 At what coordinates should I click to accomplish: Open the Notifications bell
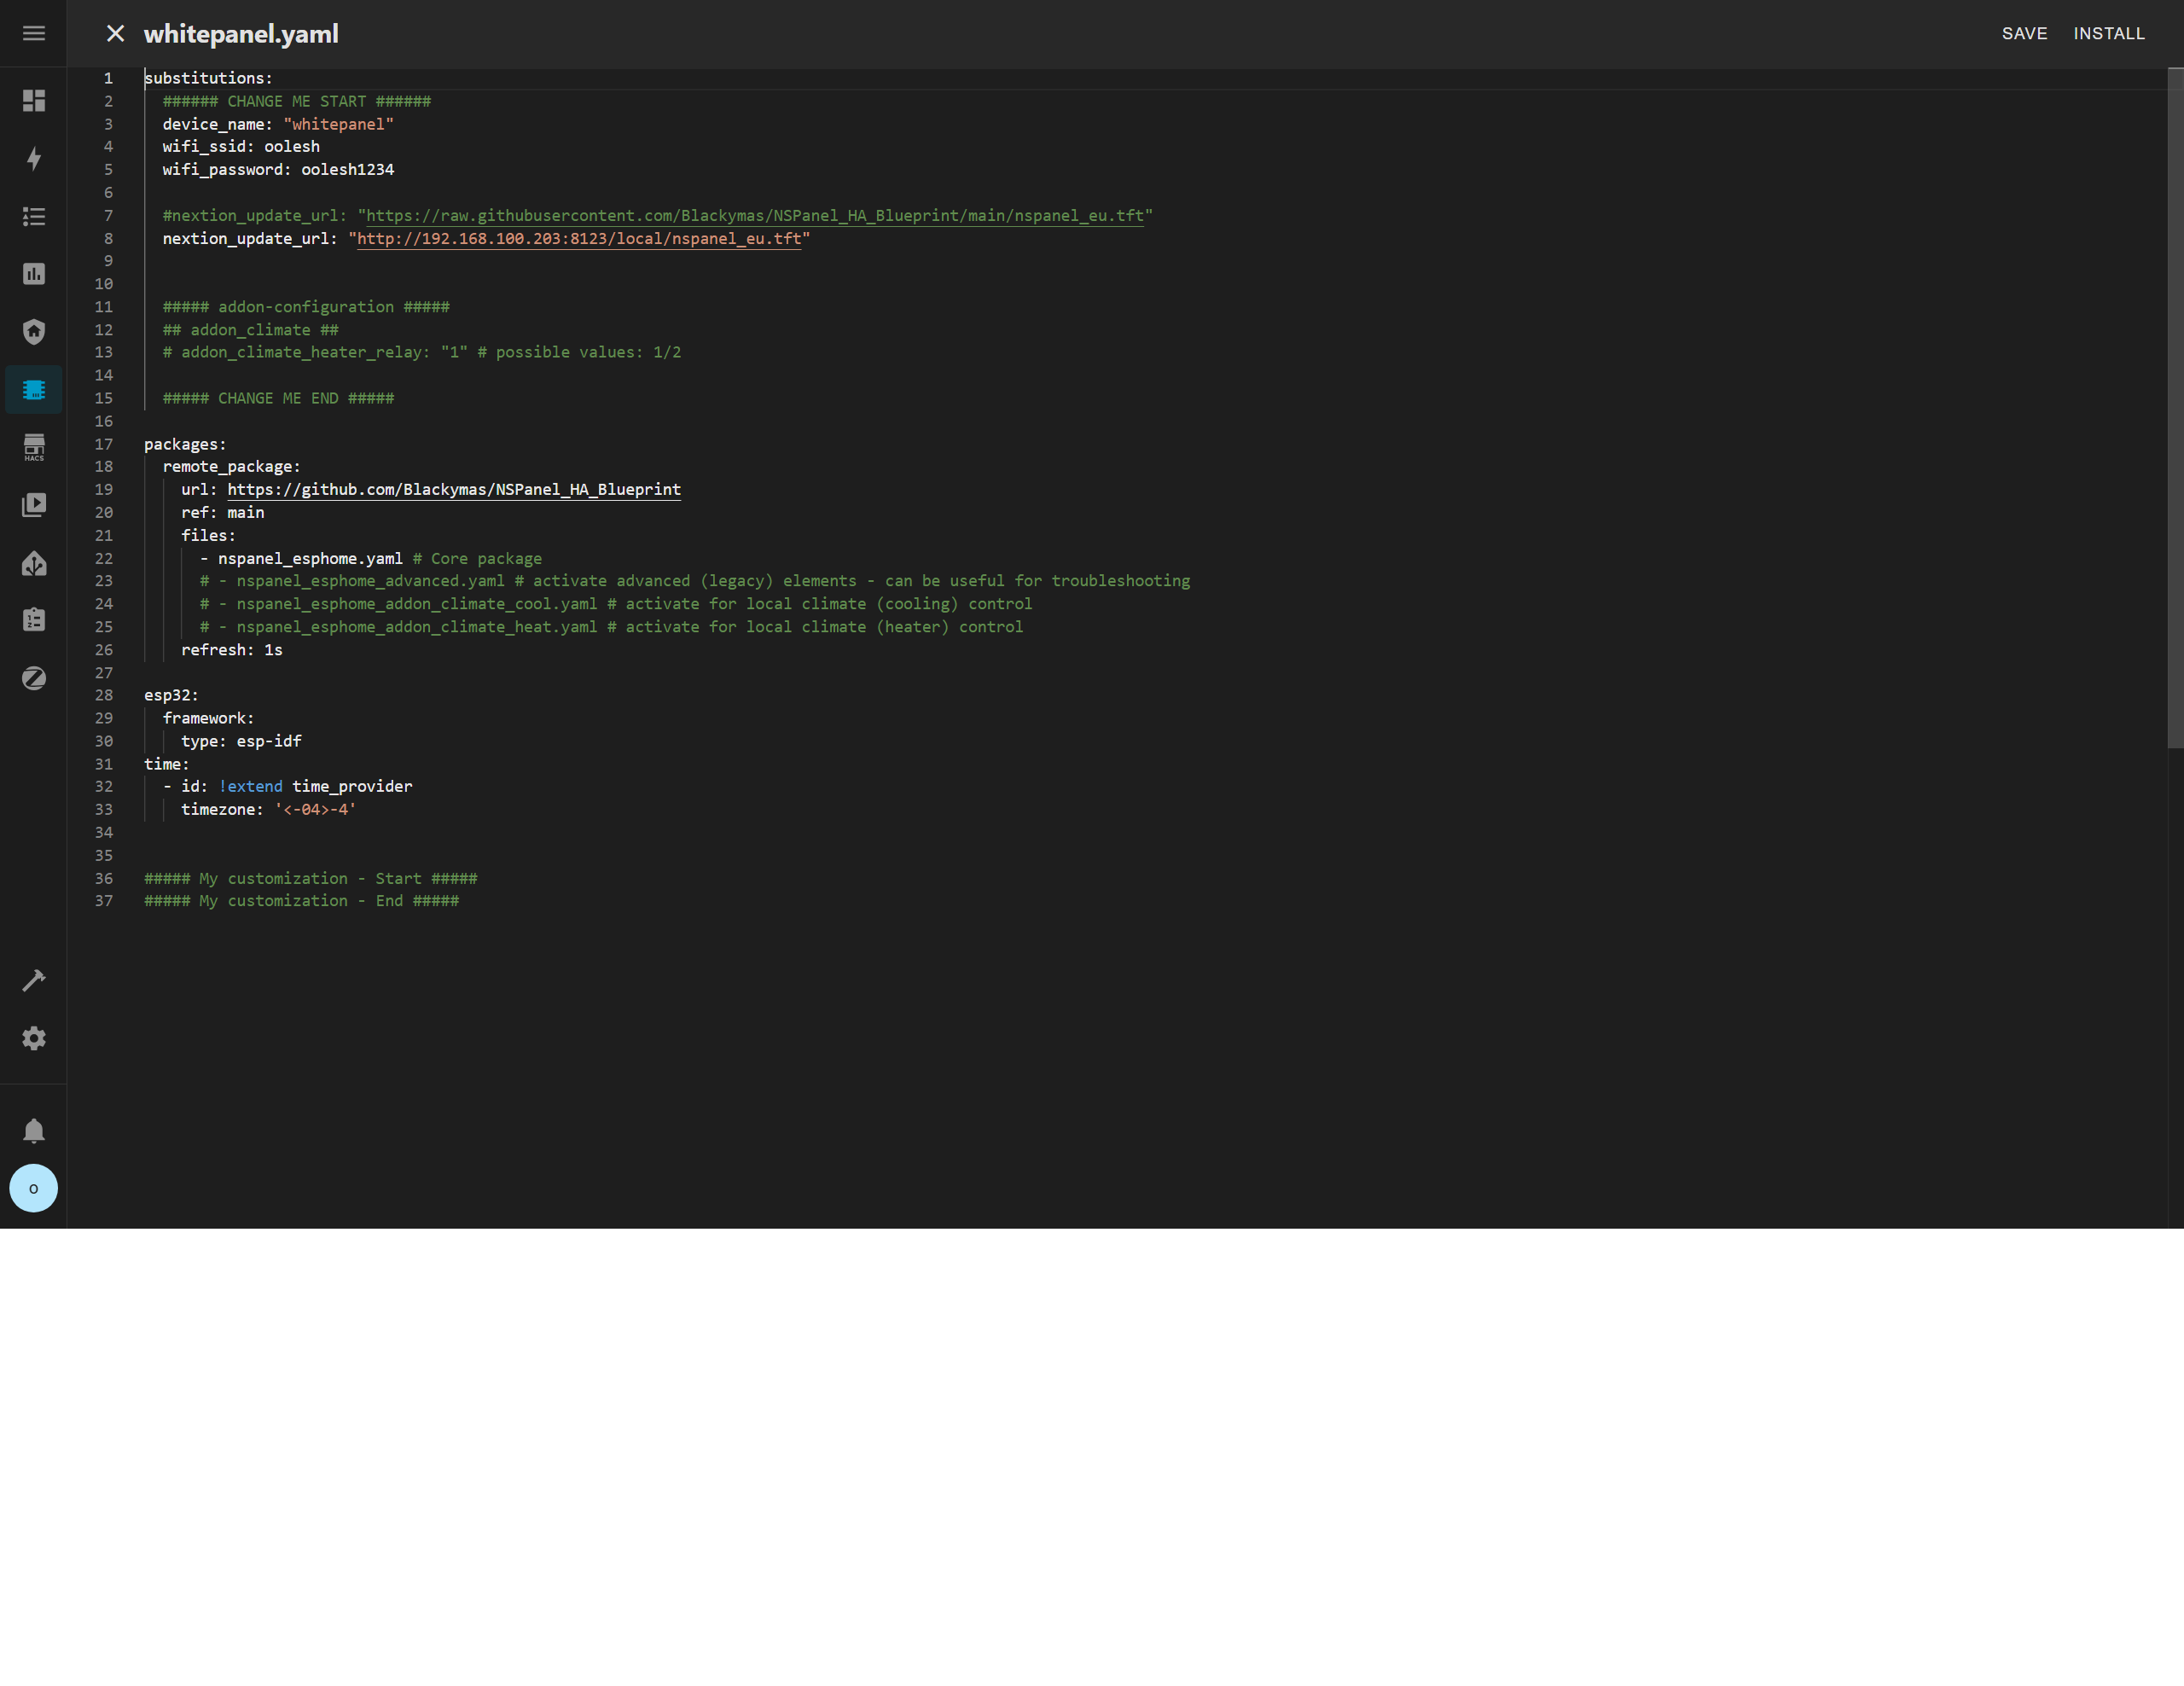(x=34, y=1131)
